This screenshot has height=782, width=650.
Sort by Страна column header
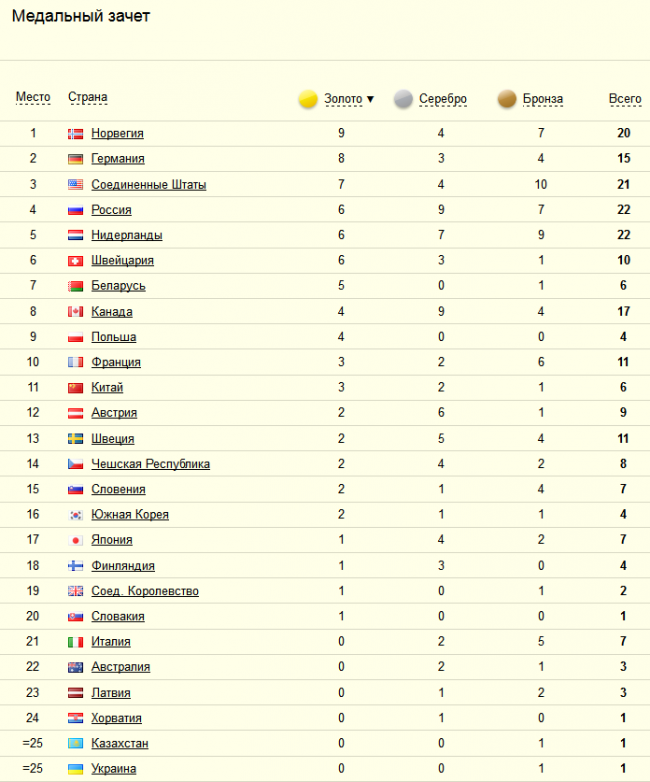pos(88,97)
